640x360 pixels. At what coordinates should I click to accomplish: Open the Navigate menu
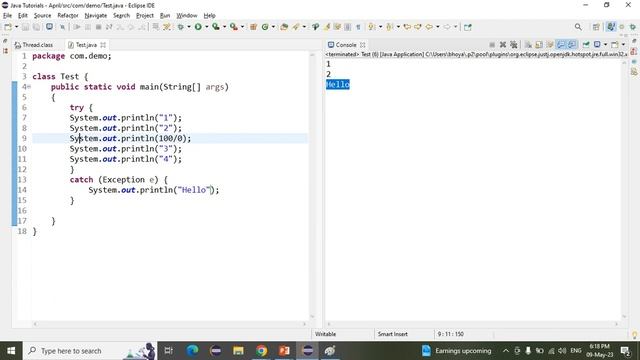point(96,16)
